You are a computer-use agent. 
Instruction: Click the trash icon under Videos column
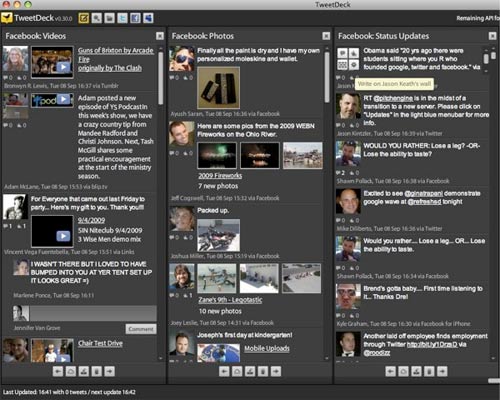click(97, 371)
